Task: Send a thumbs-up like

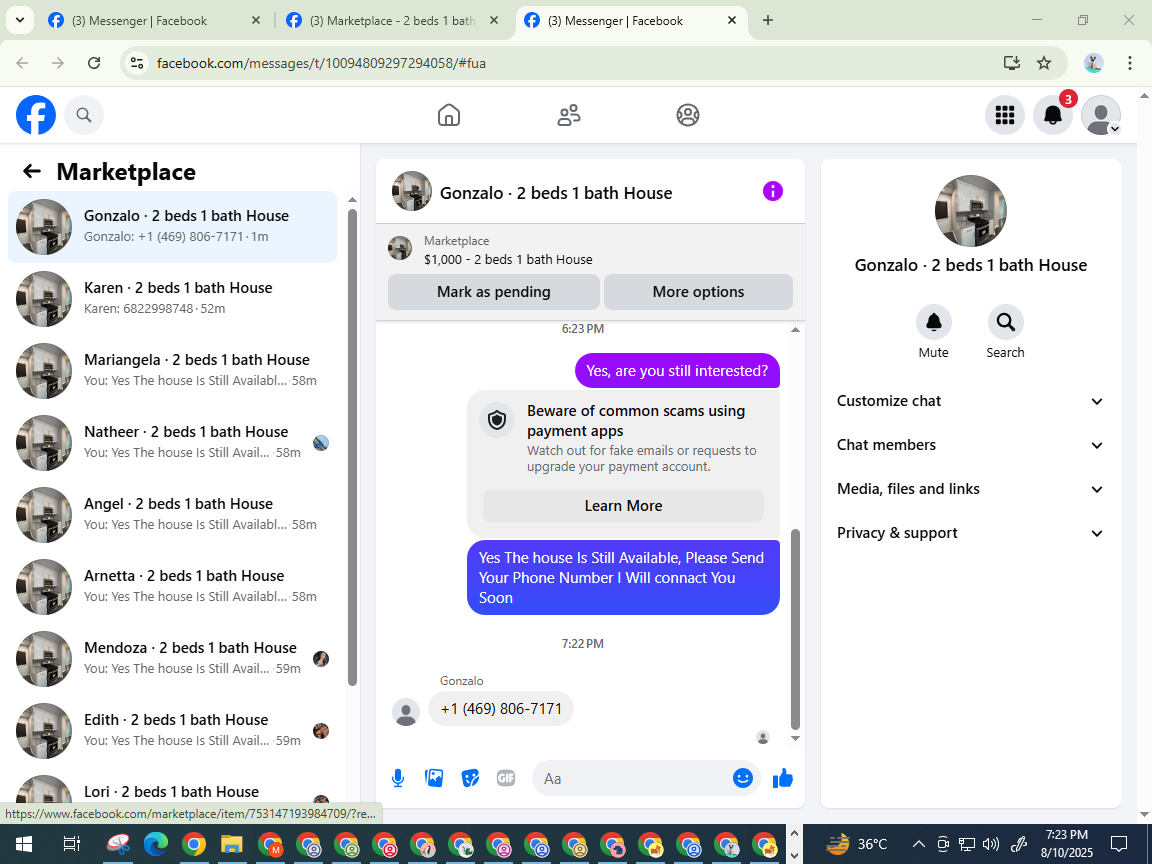Action: (783, 778)
